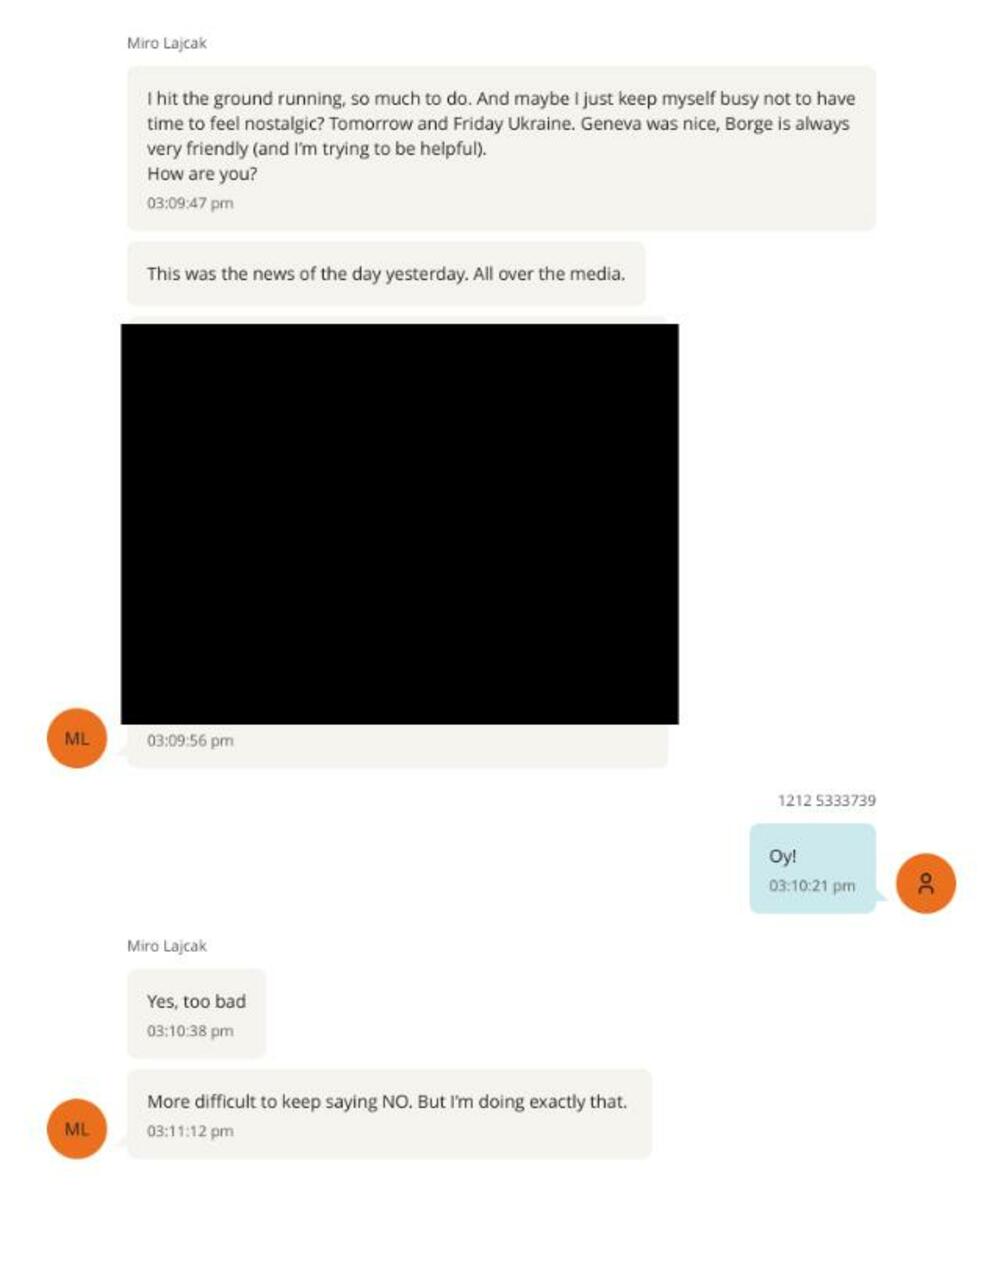Click the How are you? line
The height and width of the screenshot is (1288, 1000).
[202, 173]
